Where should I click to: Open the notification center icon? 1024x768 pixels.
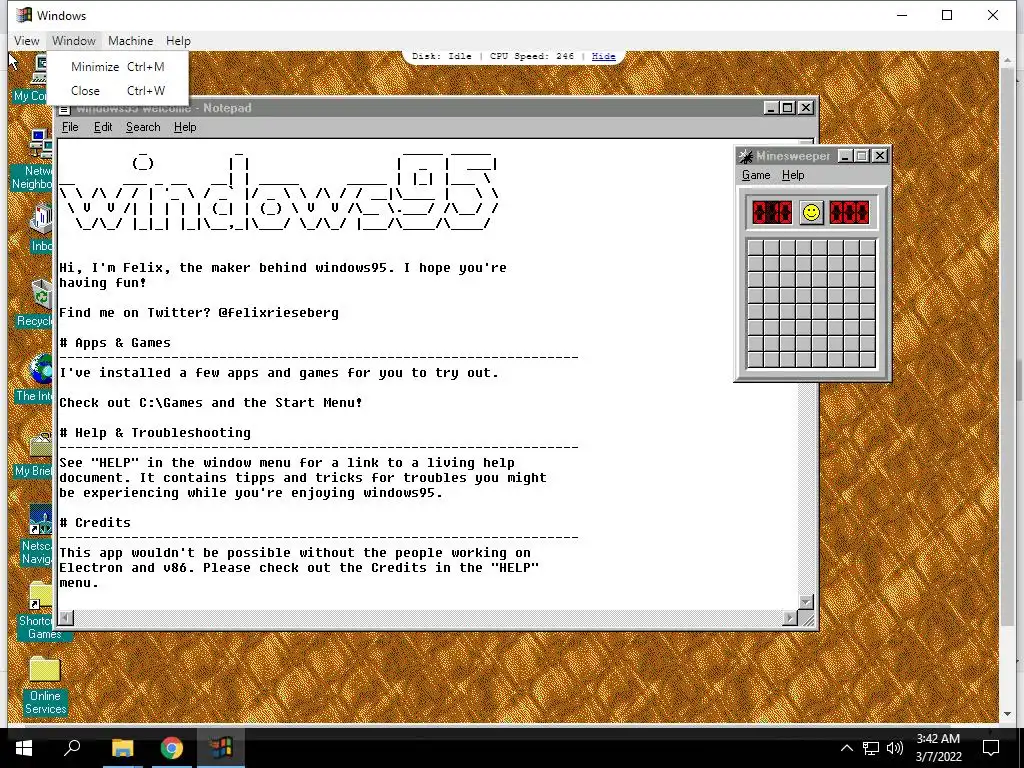pos(991,748)
